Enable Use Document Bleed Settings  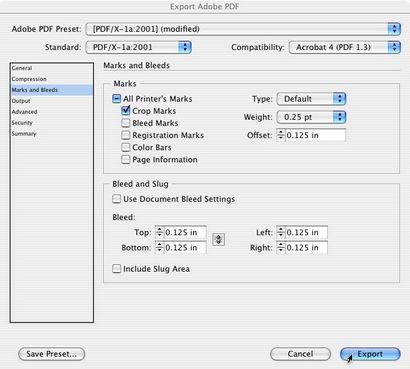click(116, 199)
